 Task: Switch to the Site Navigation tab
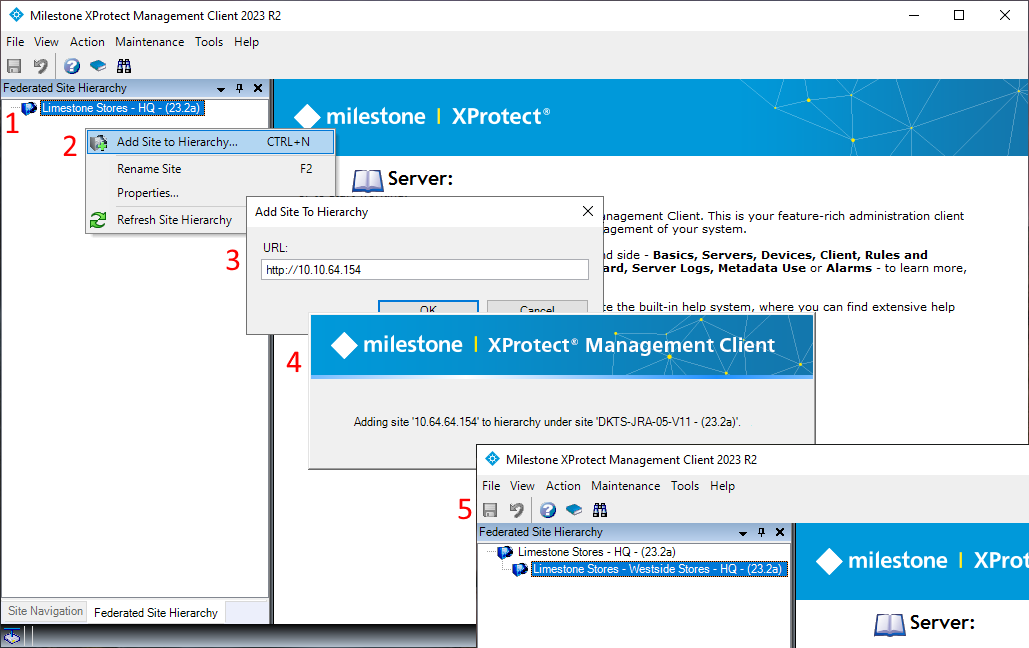[x=45, y=611]
